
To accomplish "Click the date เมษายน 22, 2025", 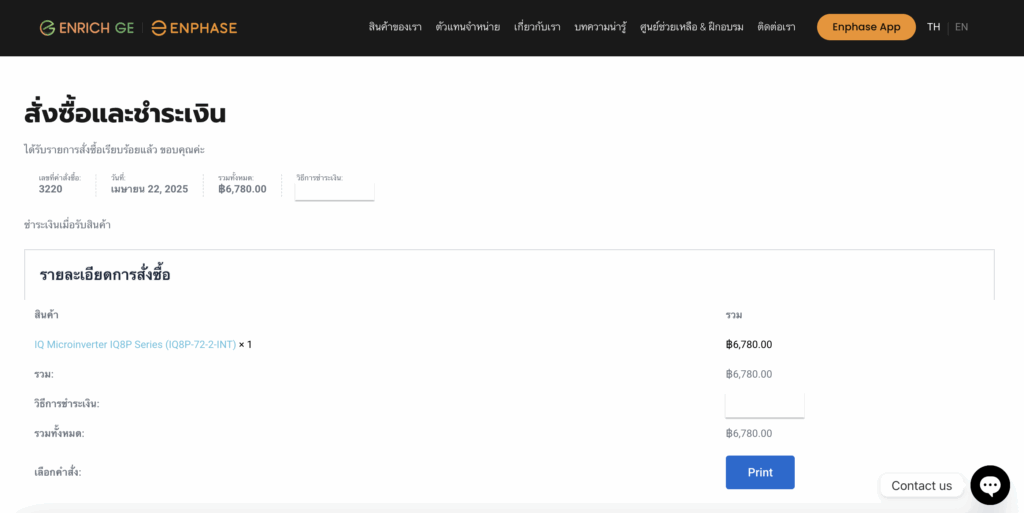I will [x=149, y=189].
